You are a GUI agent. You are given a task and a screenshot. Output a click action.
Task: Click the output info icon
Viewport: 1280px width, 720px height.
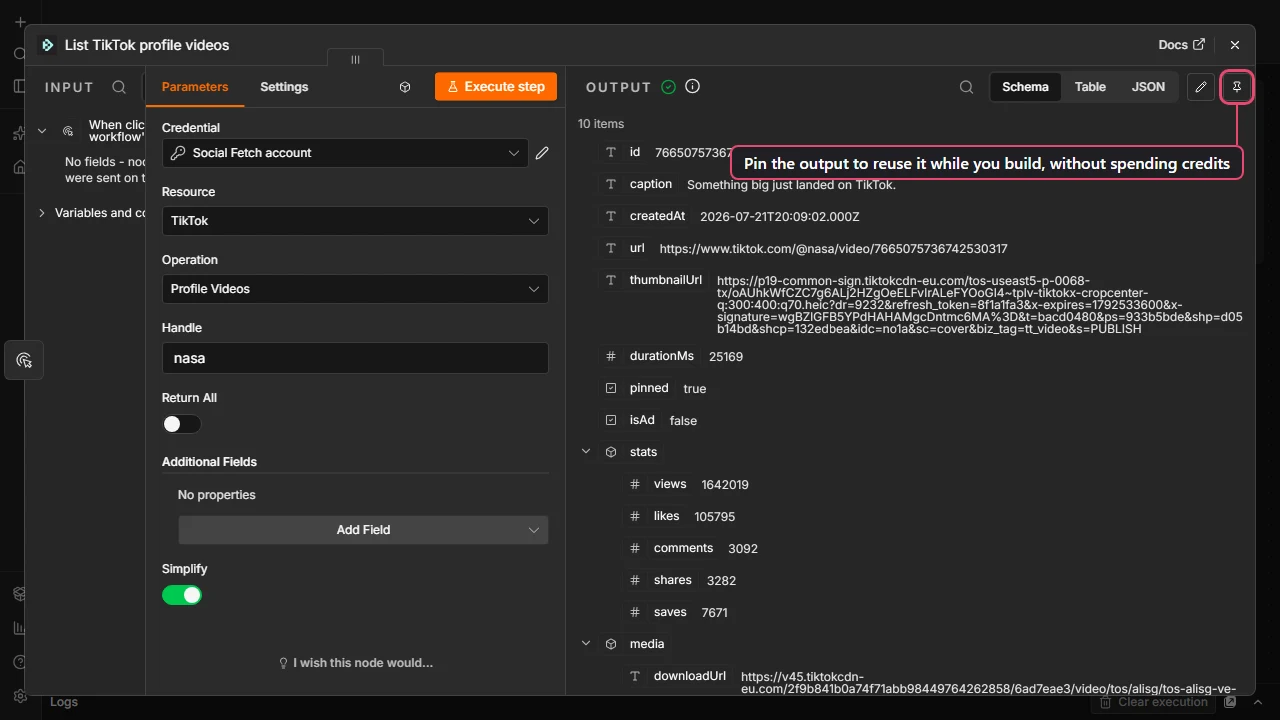click(x=692, y=86)
